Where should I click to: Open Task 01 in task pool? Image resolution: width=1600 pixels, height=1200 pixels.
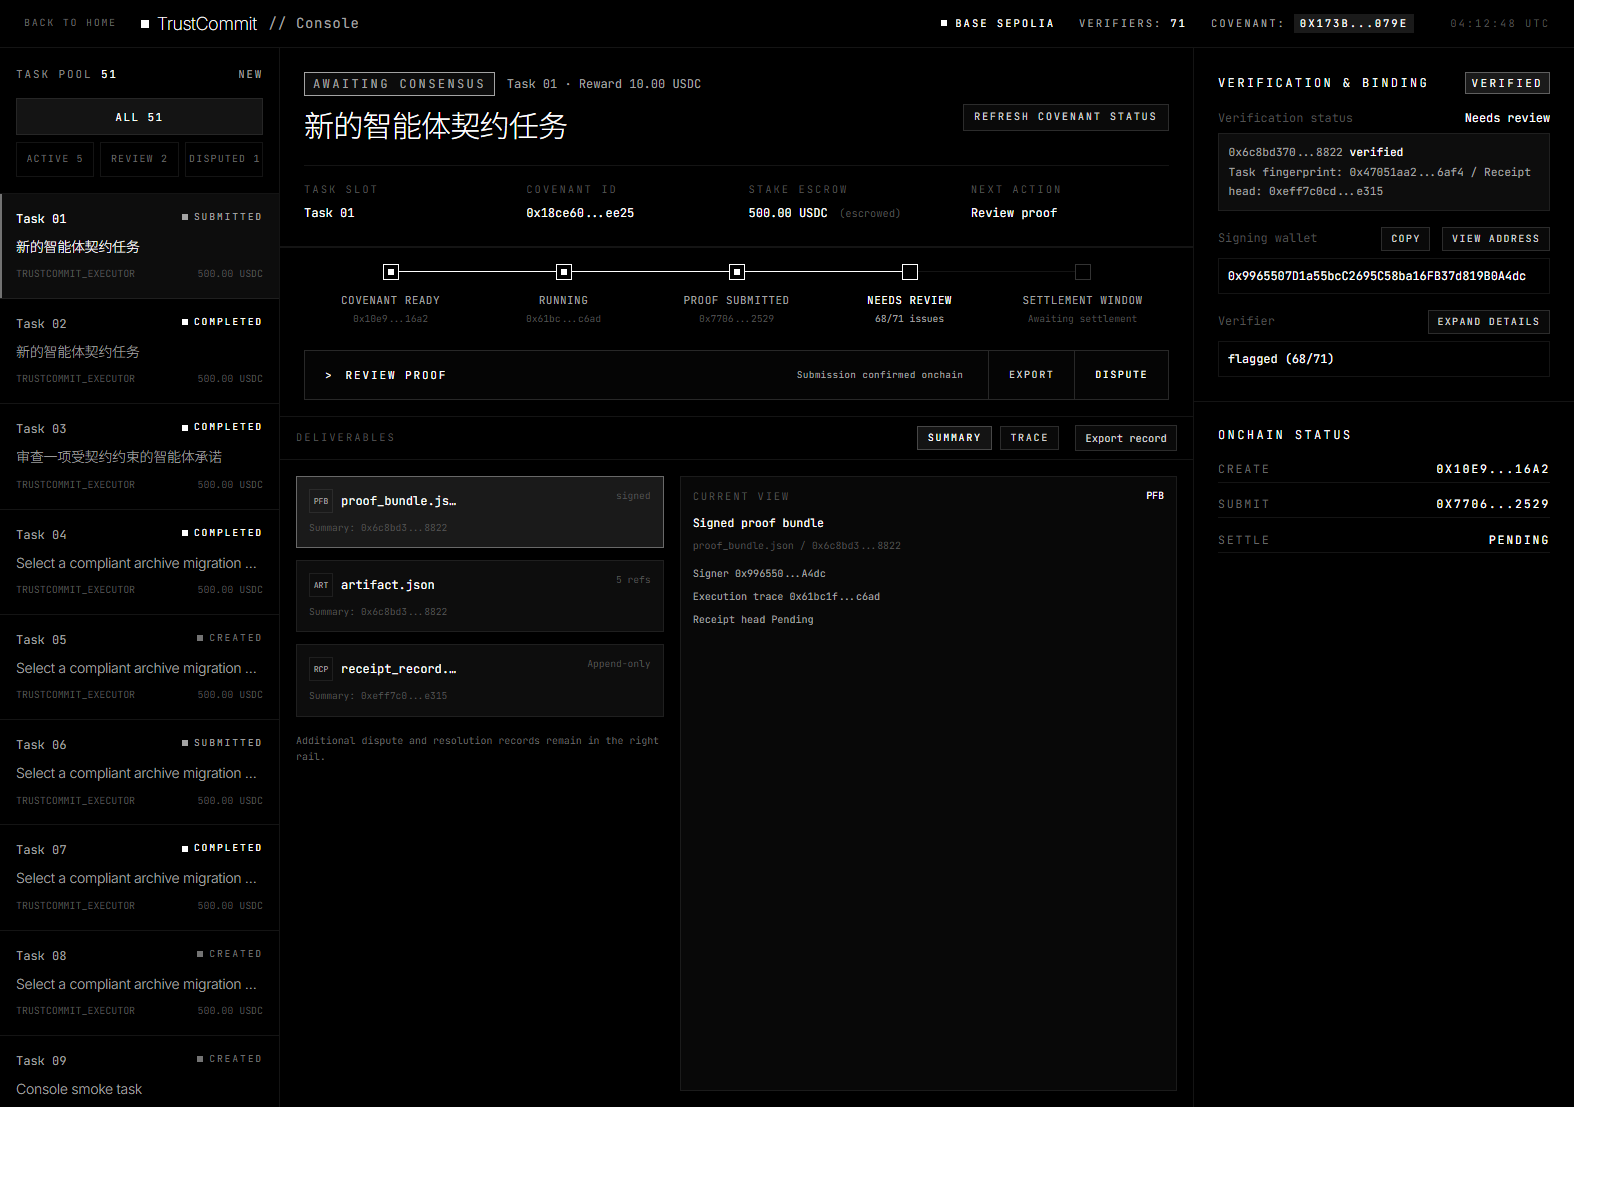140,246
